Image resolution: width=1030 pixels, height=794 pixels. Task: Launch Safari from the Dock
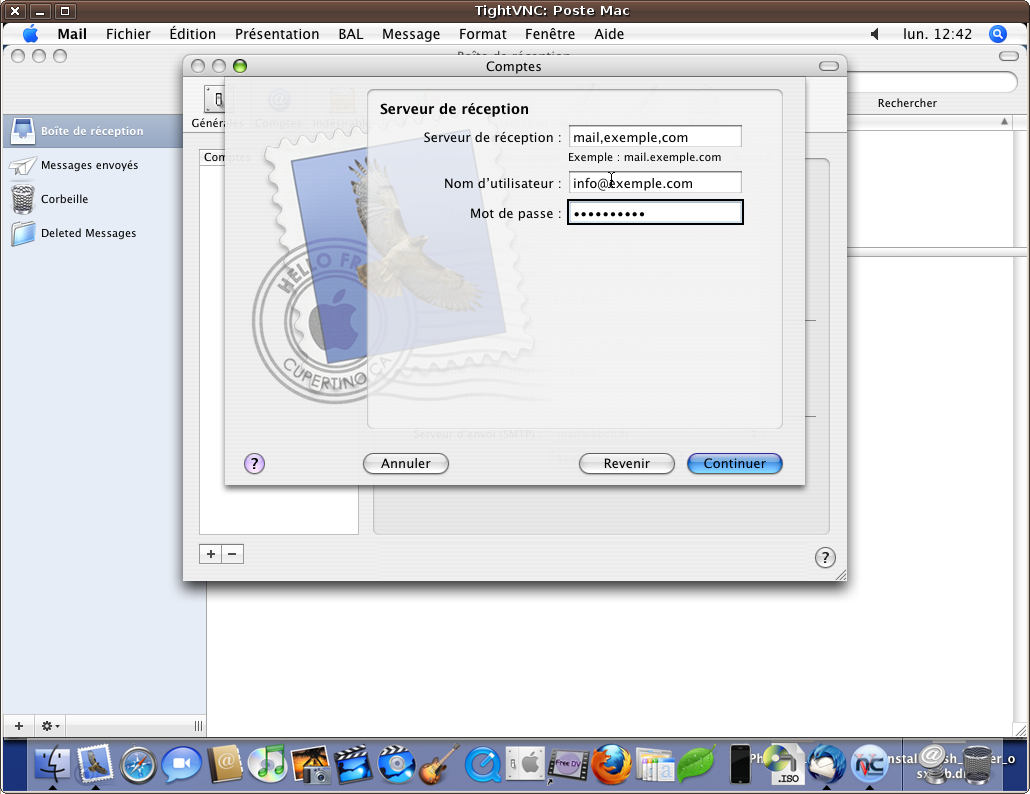tap(138, 765)
